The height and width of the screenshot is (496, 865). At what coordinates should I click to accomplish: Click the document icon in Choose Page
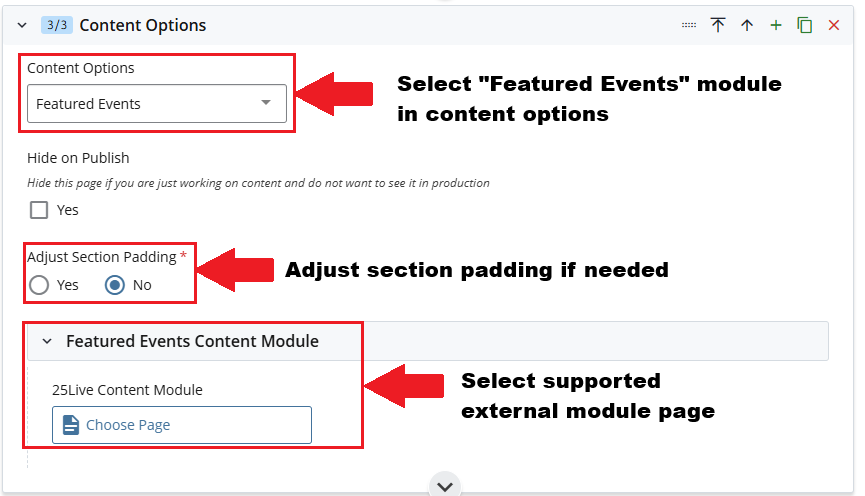click(71, 425)
